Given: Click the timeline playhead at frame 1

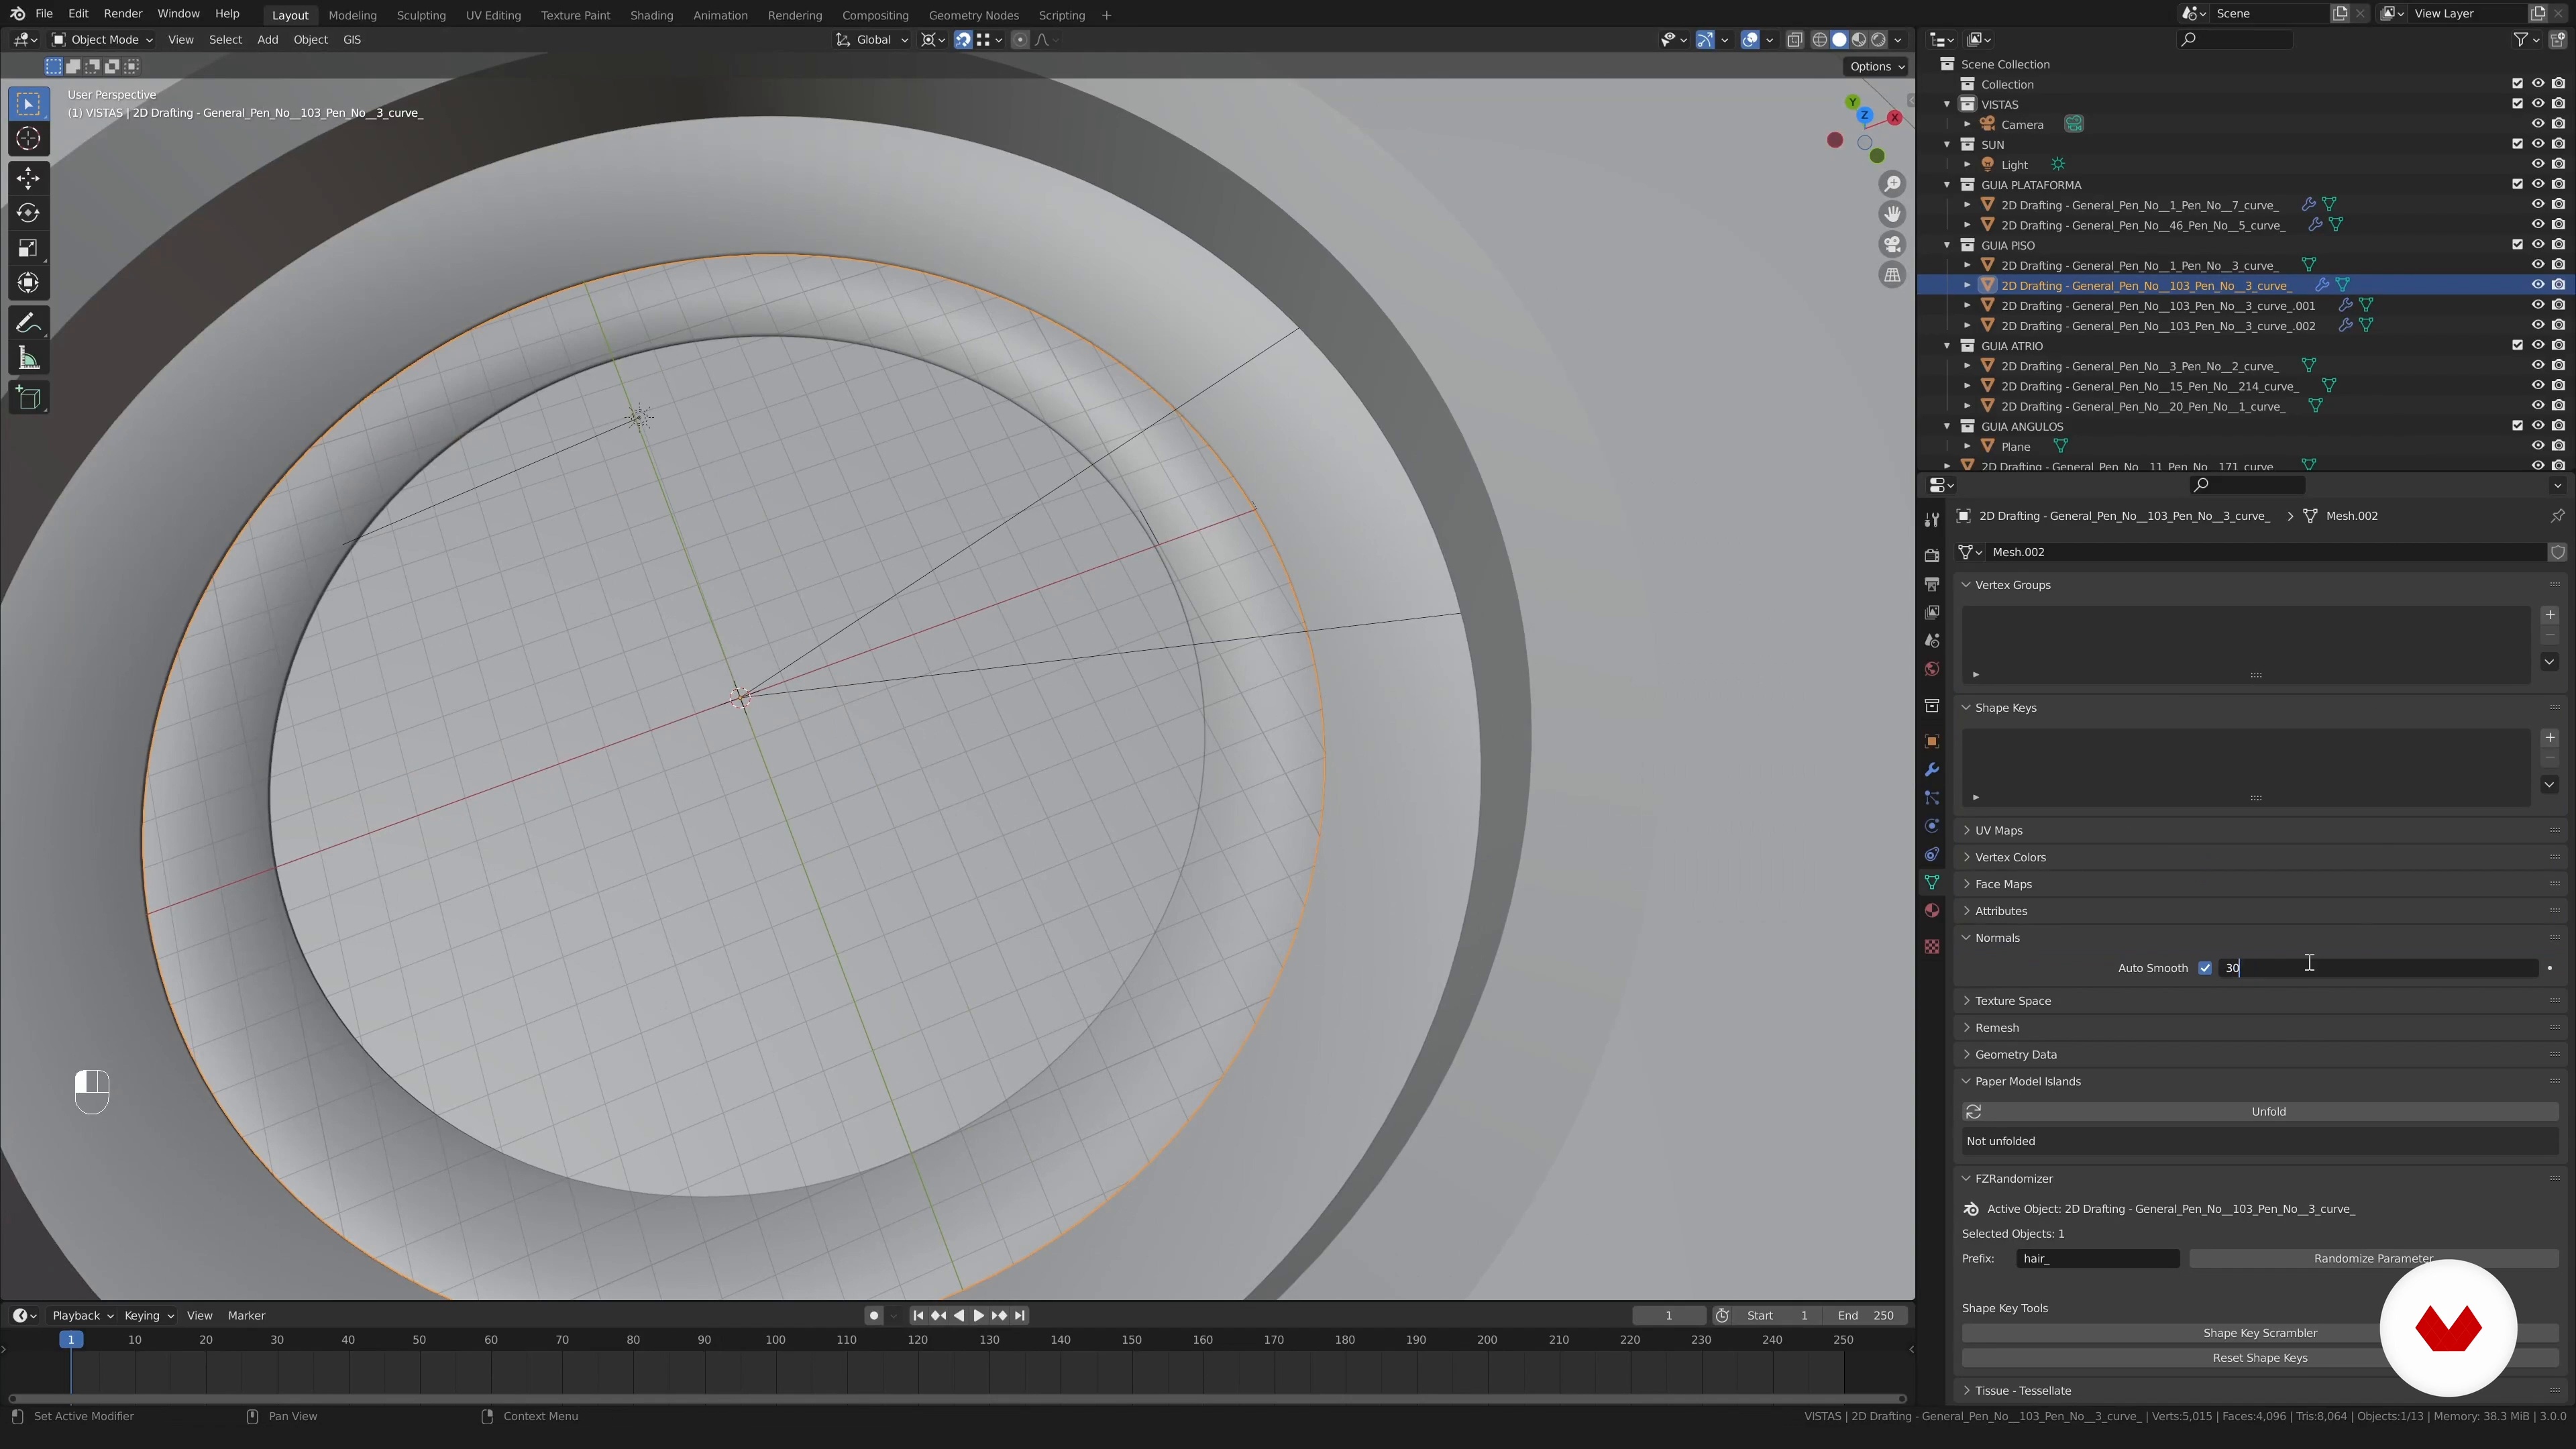Looking at the screenshot, I should coord(71,1339).
